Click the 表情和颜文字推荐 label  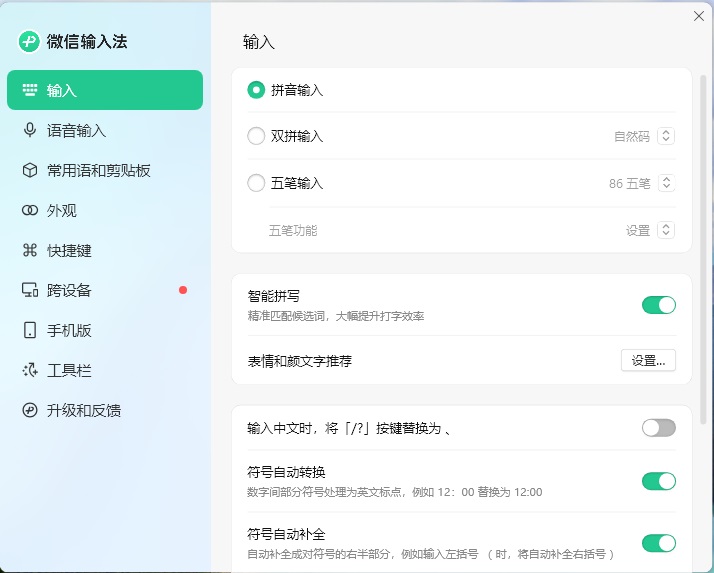pos(300,361)
